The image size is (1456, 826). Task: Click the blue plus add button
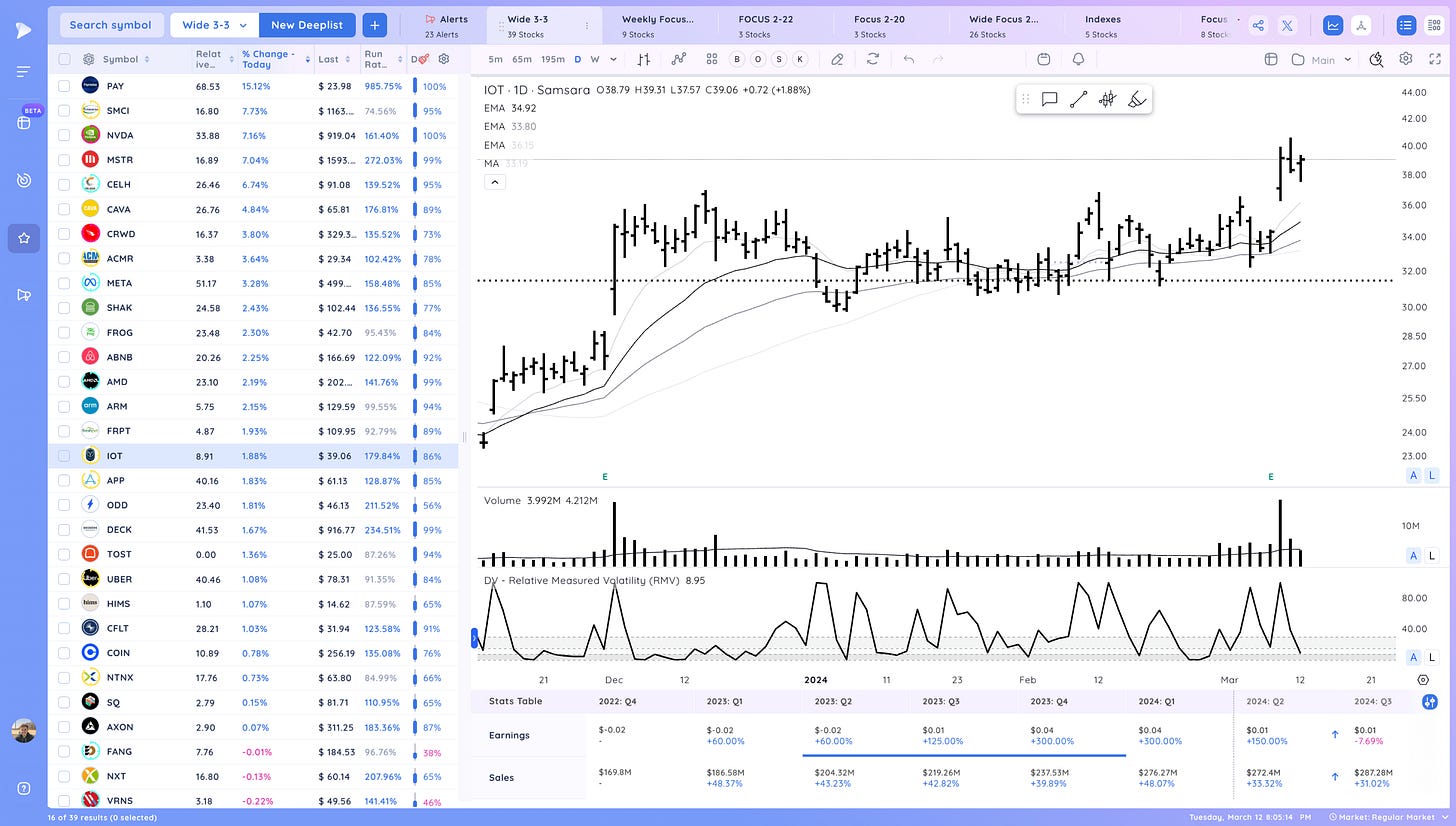(374, 25)
